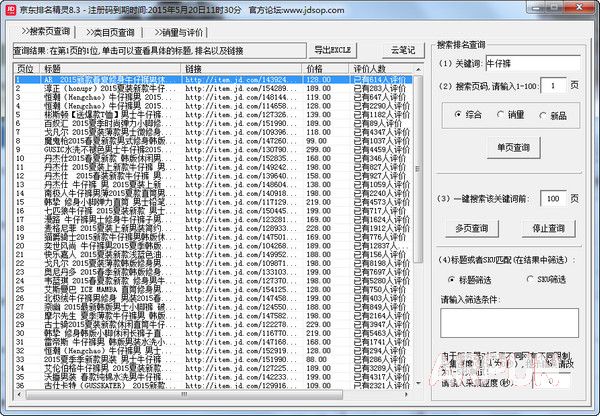600x416 pixels.
Task: Open 云笔记 button
Action: [403, 50]
